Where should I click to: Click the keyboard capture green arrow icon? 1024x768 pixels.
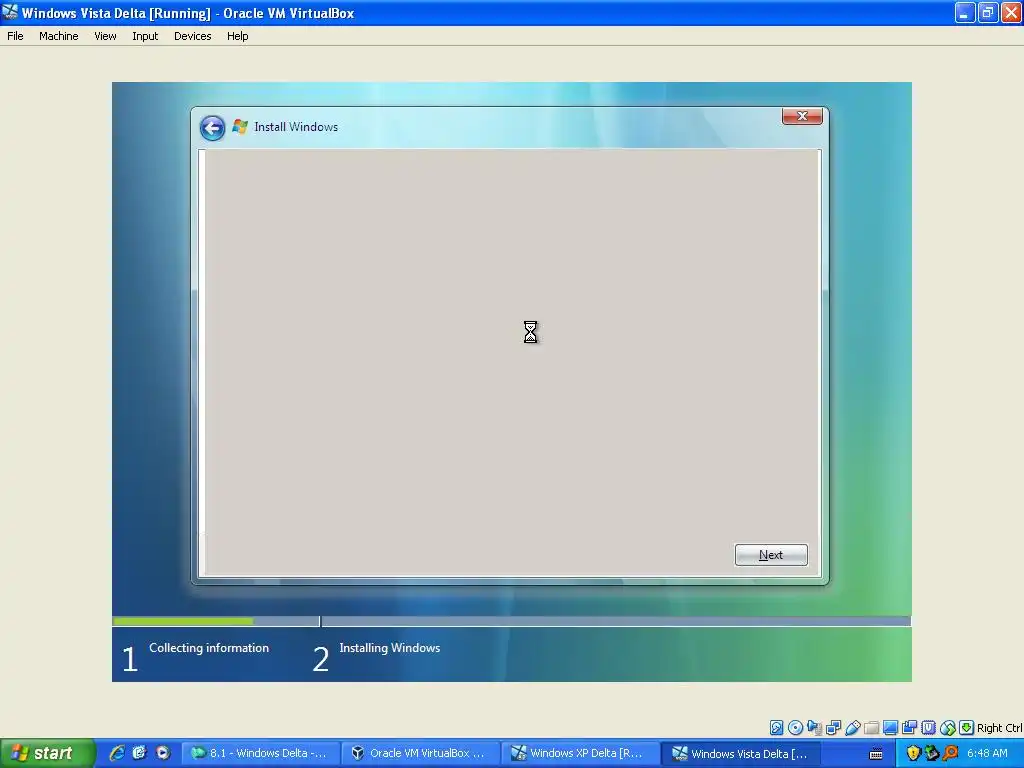(967, 728)
